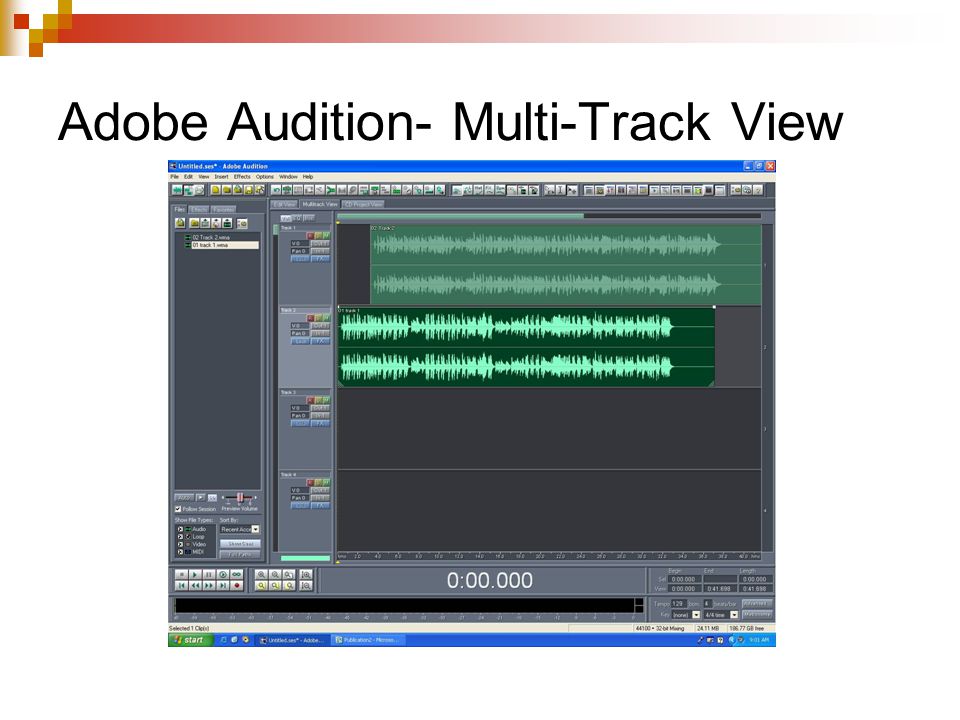Pause playback with the Pause button
Viewport: 960px width, 720px height.
(x=209, y=575)
